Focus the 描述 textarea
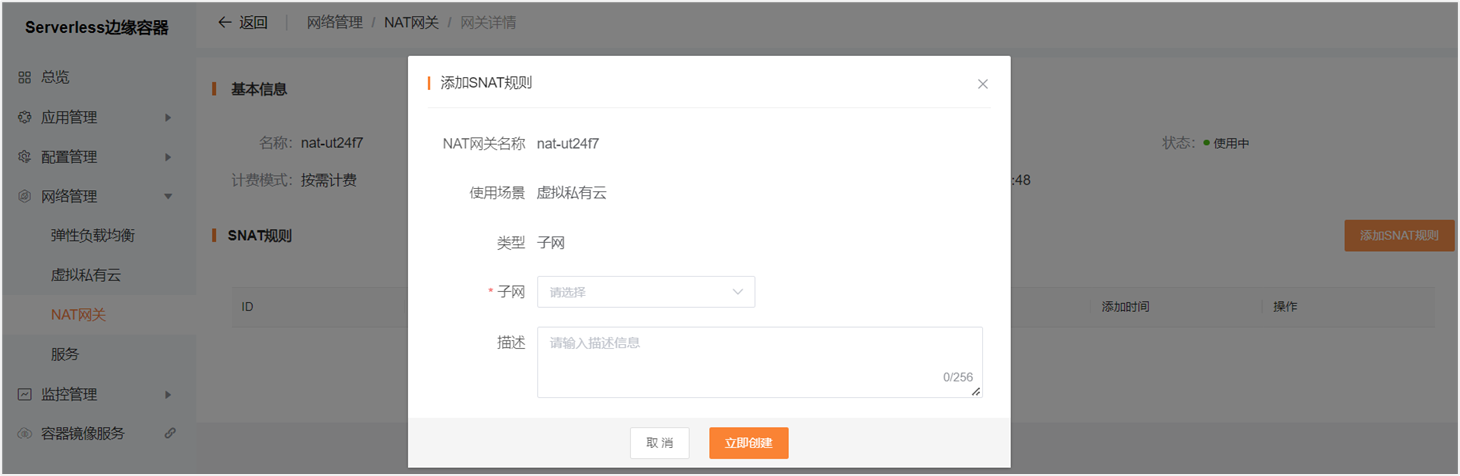 click(x=760, y=362)
